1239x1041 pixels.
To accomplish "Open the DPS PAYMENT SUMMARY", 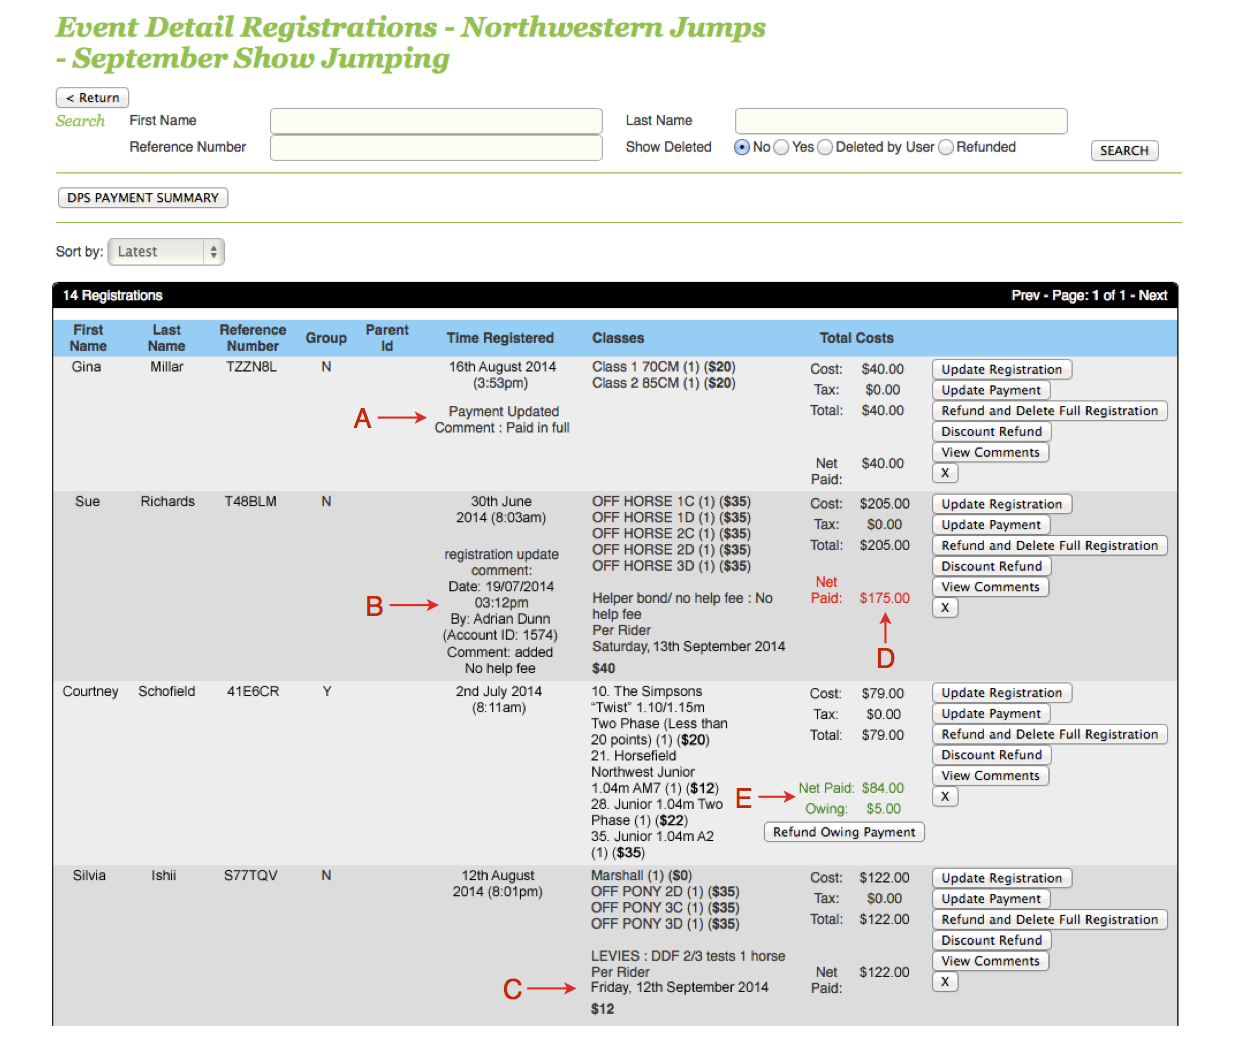I will 143,198.
